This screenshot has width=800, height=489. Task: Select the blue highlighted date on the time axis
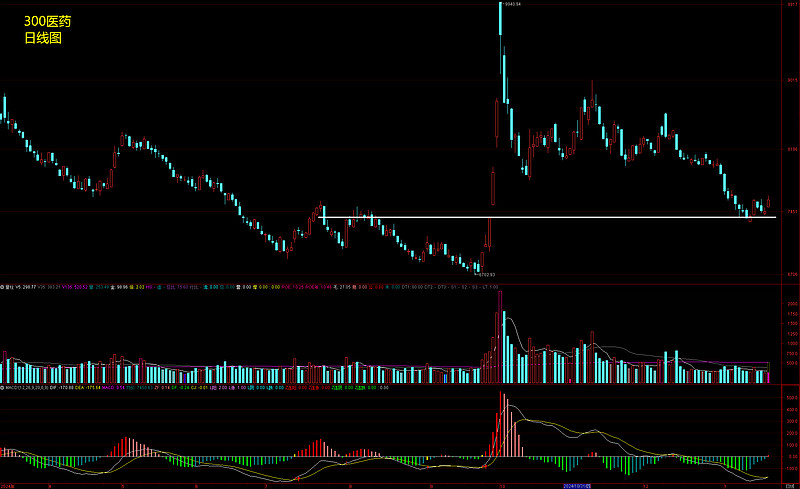click(574, 485)
